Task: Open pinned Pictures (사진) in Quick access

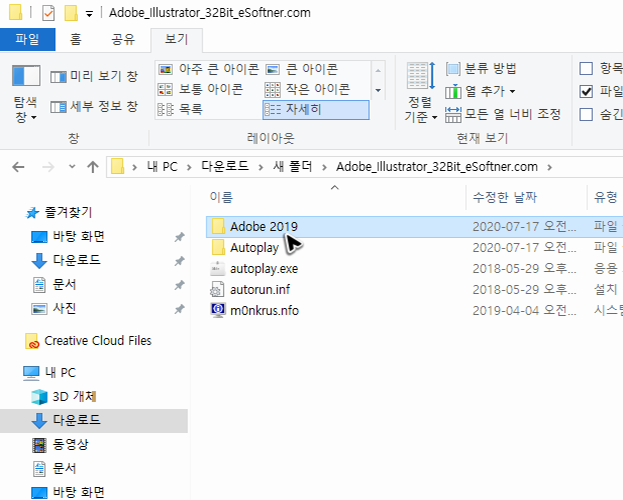Action: [x=54, y=308]
